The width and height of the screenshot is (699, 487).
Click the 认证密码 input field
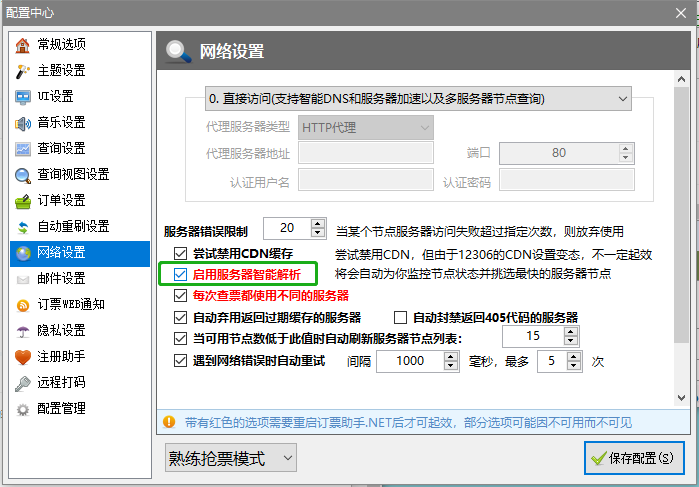(567, 180)
